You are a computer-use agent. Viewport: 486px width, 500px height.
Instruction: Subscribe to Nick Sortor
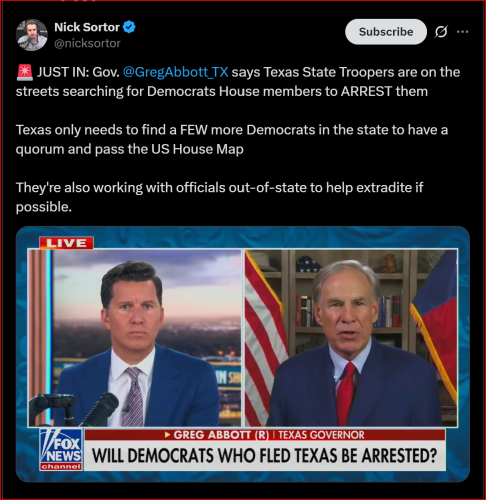click(x=386, y=32)
